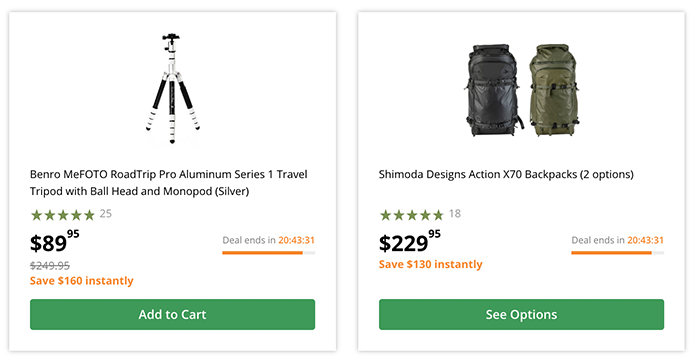700x360 pixels.
Task: Click the backpack's five-star rating
Action: [x=412, y=215]
